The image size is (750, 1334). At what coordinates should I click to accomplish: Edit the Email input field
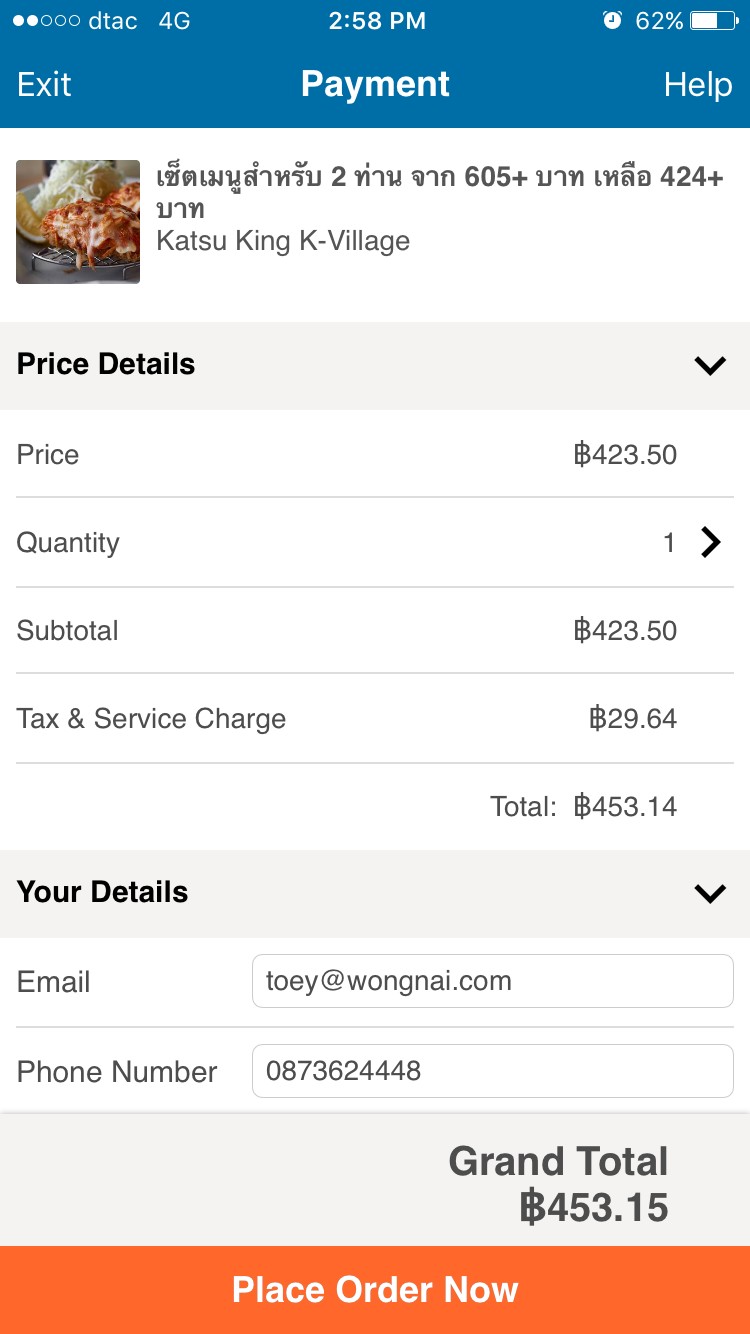(493, 981)
